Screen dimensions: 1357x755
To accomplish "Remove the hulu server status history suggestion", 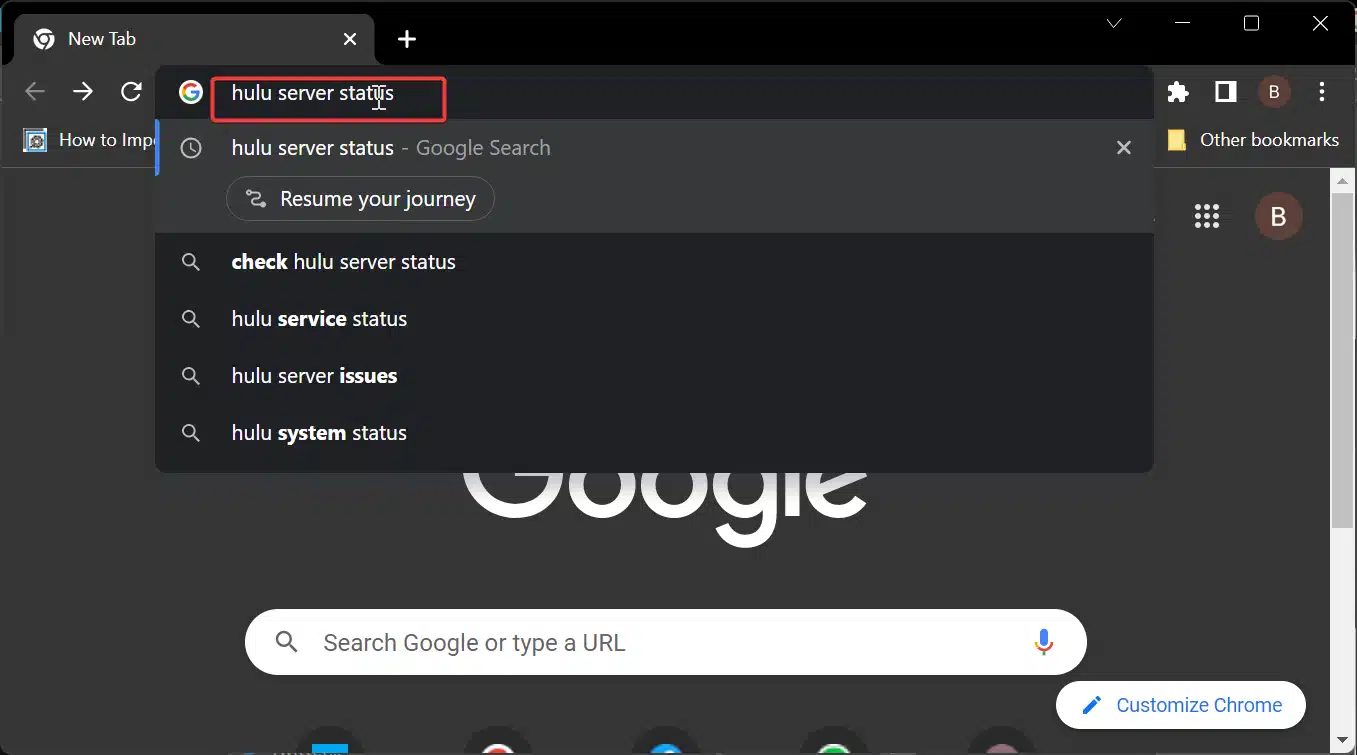I will coord(1124,148).
